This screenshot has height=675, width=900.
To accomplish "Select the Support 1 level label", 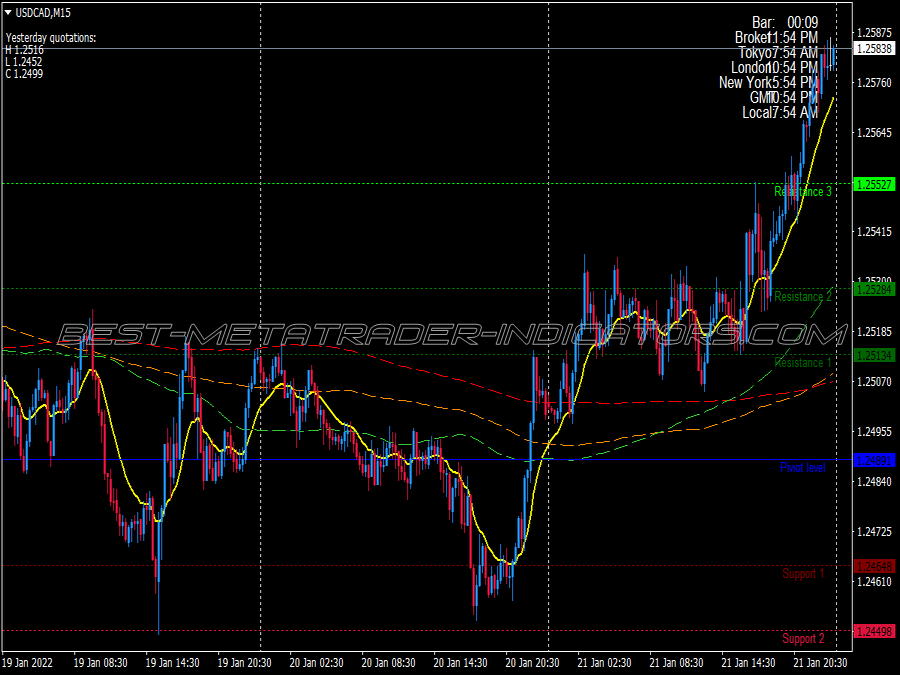I will (803, 574).
